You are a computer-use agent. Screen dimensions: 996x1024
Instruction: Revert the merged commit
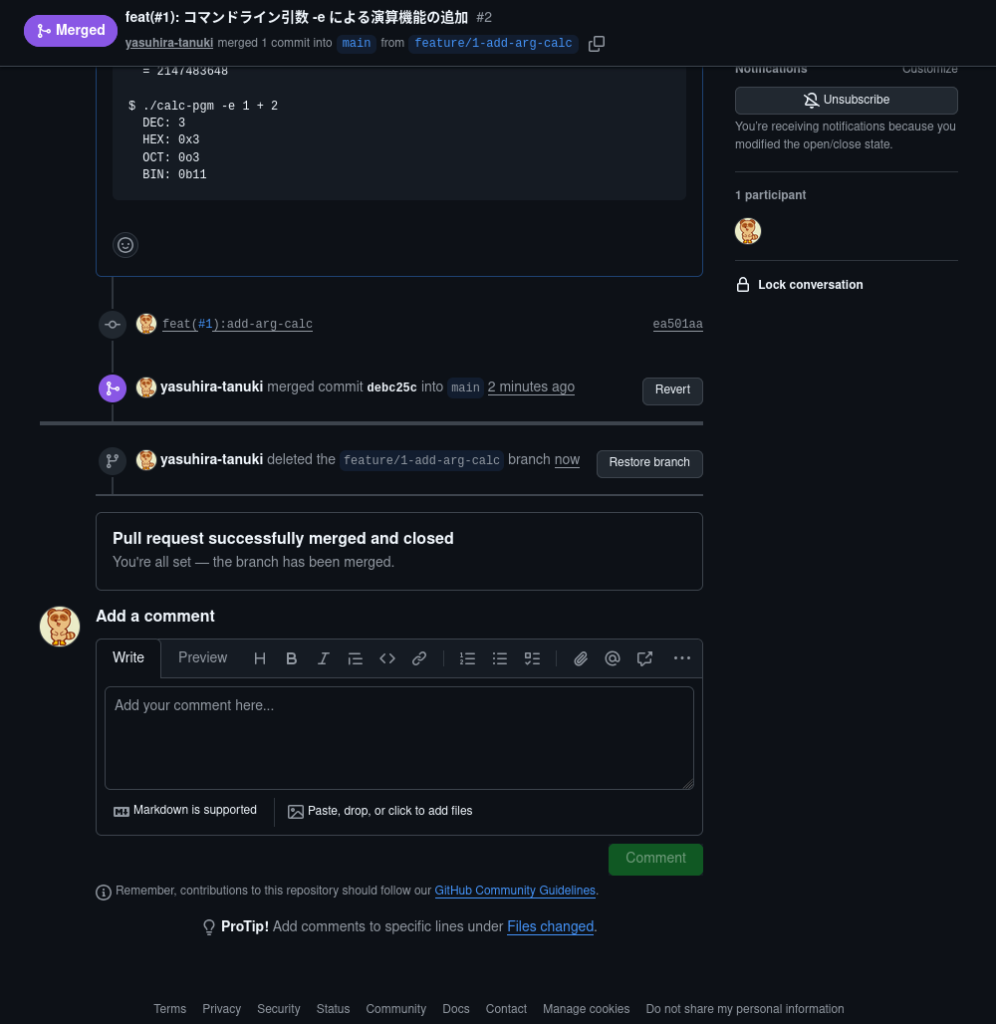(672, 390)
